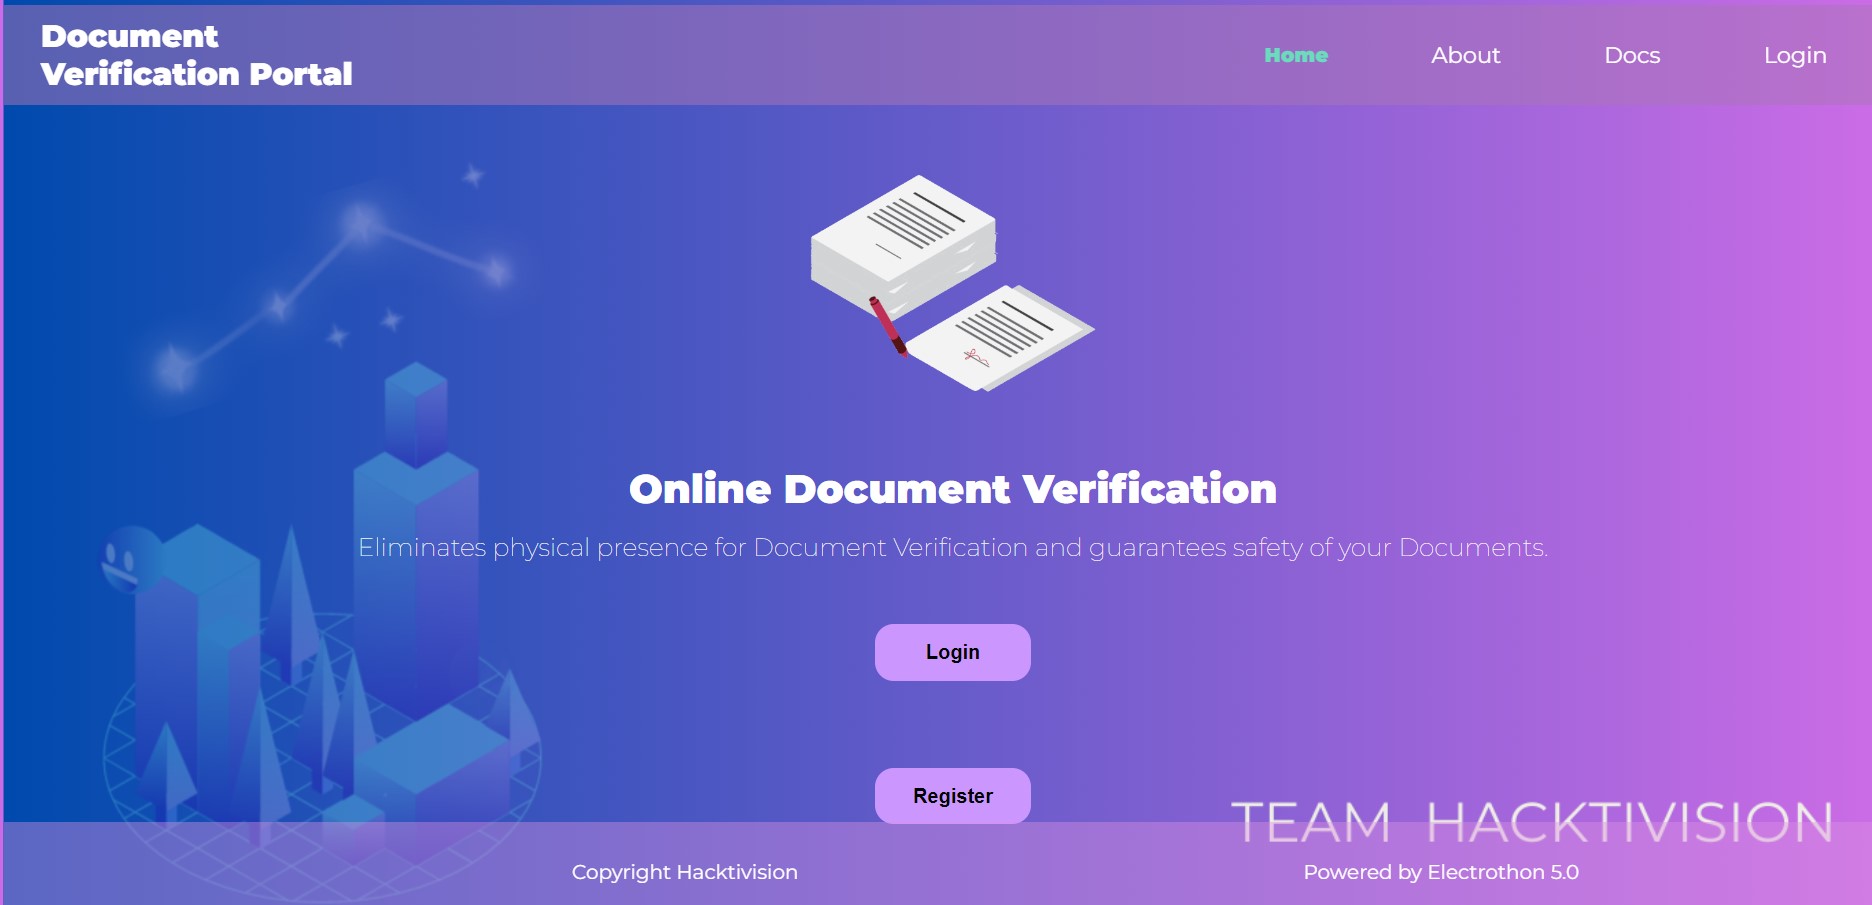This screenshot has width=1872, height=905.
Task: Click the Document Verification Portal site title
Action: click(x=196, y=55)
